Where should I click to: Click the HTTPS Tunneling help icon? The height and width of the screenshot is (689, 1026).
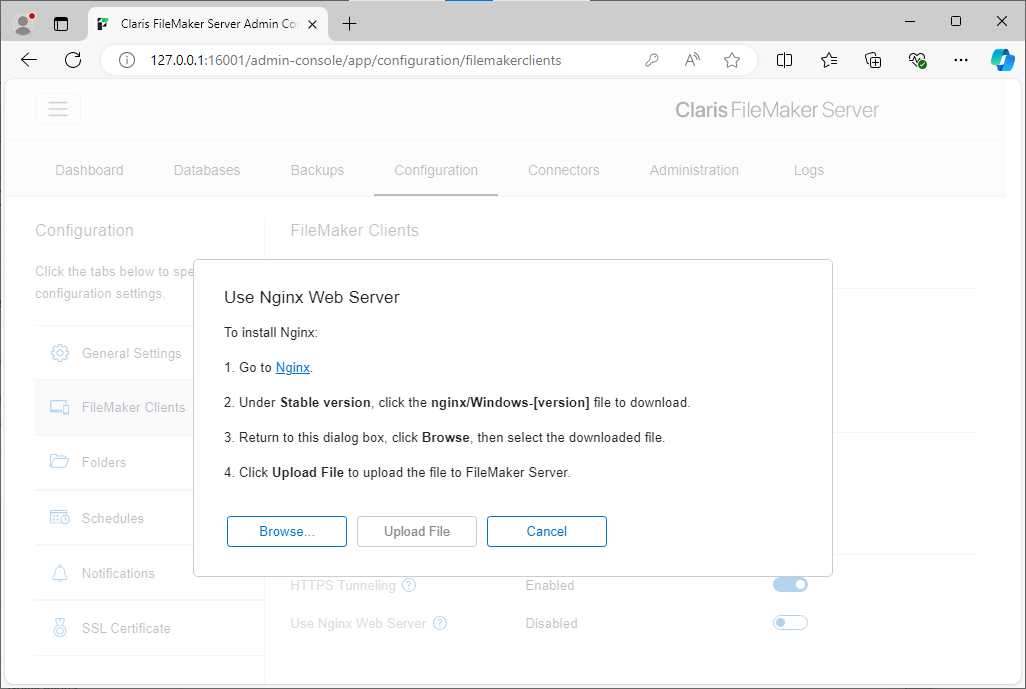[x=408, y=584]
